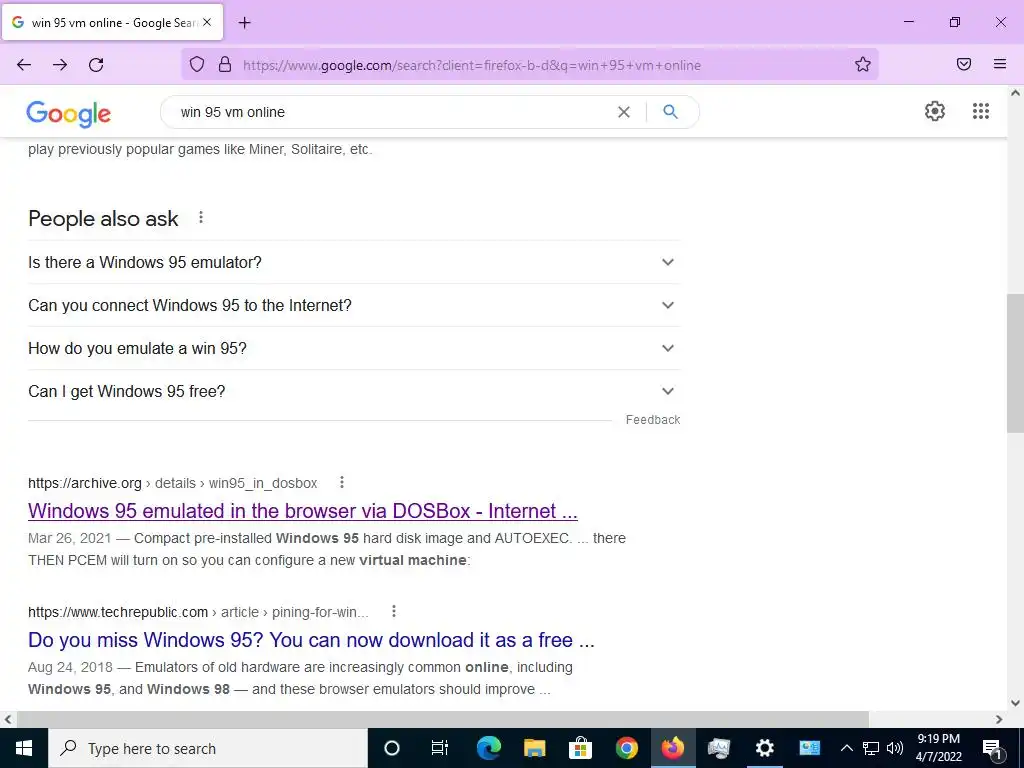Open the three-dot menu for techrepublic.com result

click(x=394, y=611)
